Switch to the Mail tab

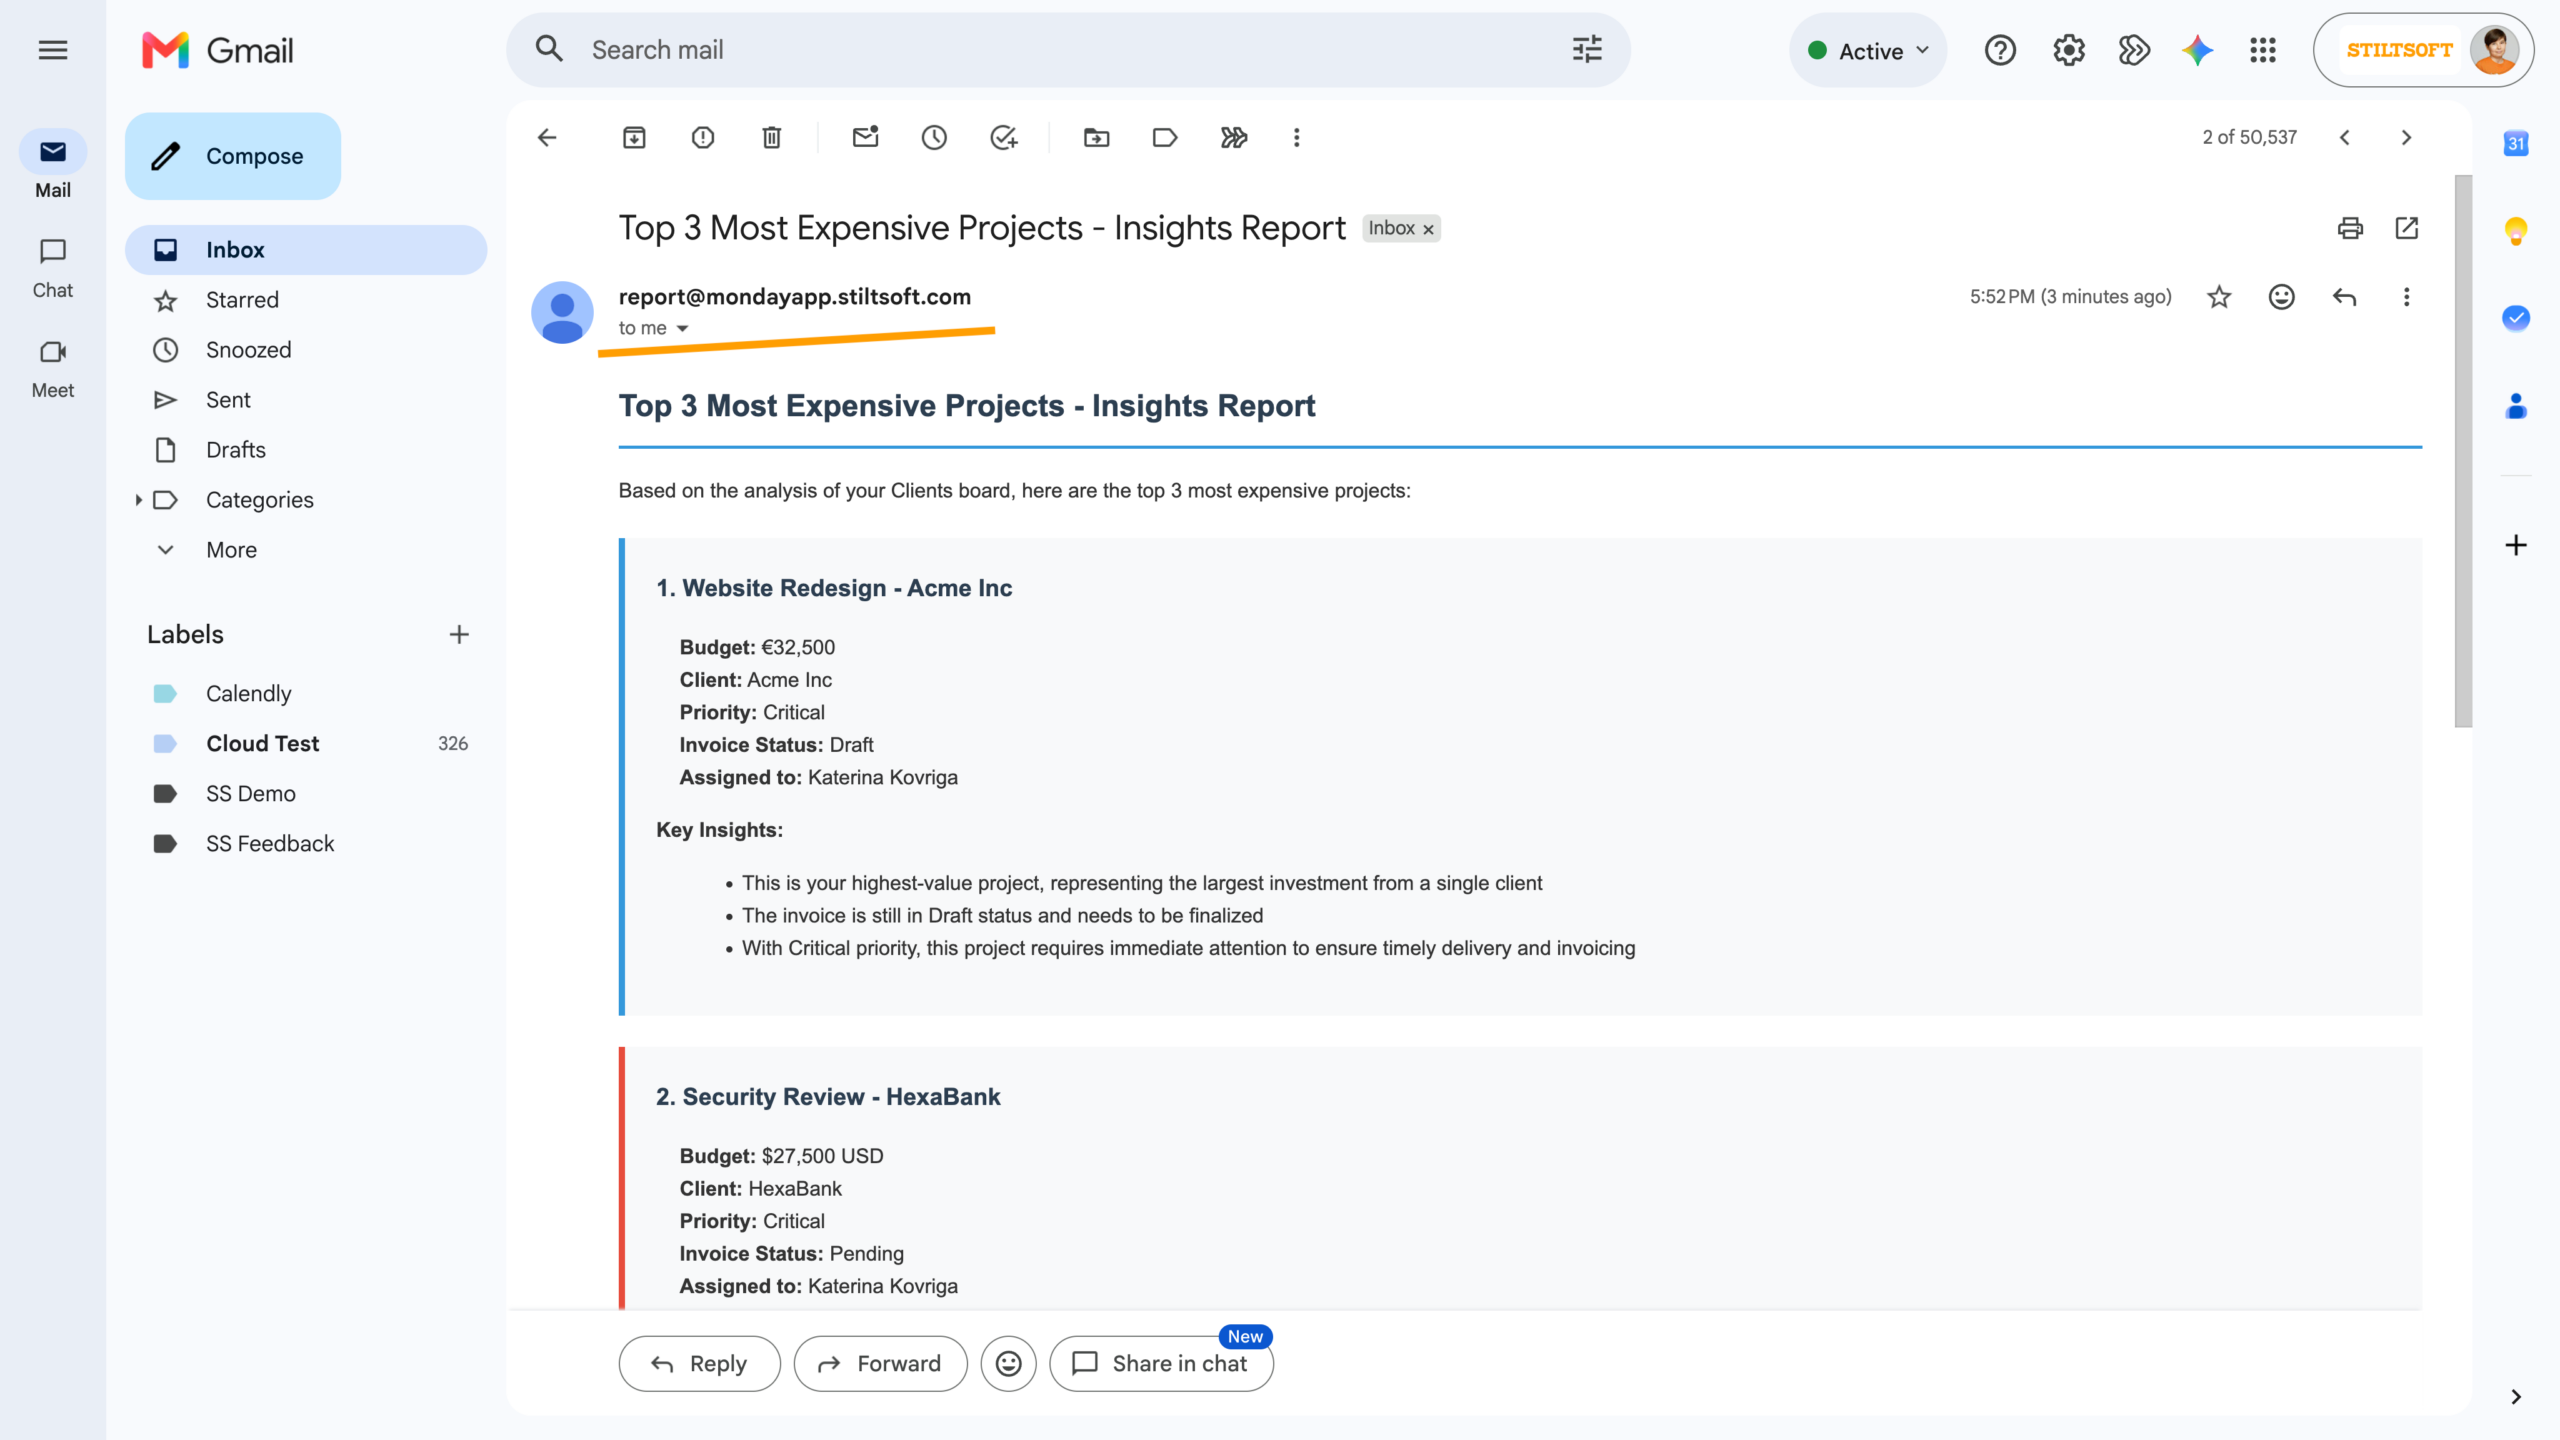(x=53, y=166)
